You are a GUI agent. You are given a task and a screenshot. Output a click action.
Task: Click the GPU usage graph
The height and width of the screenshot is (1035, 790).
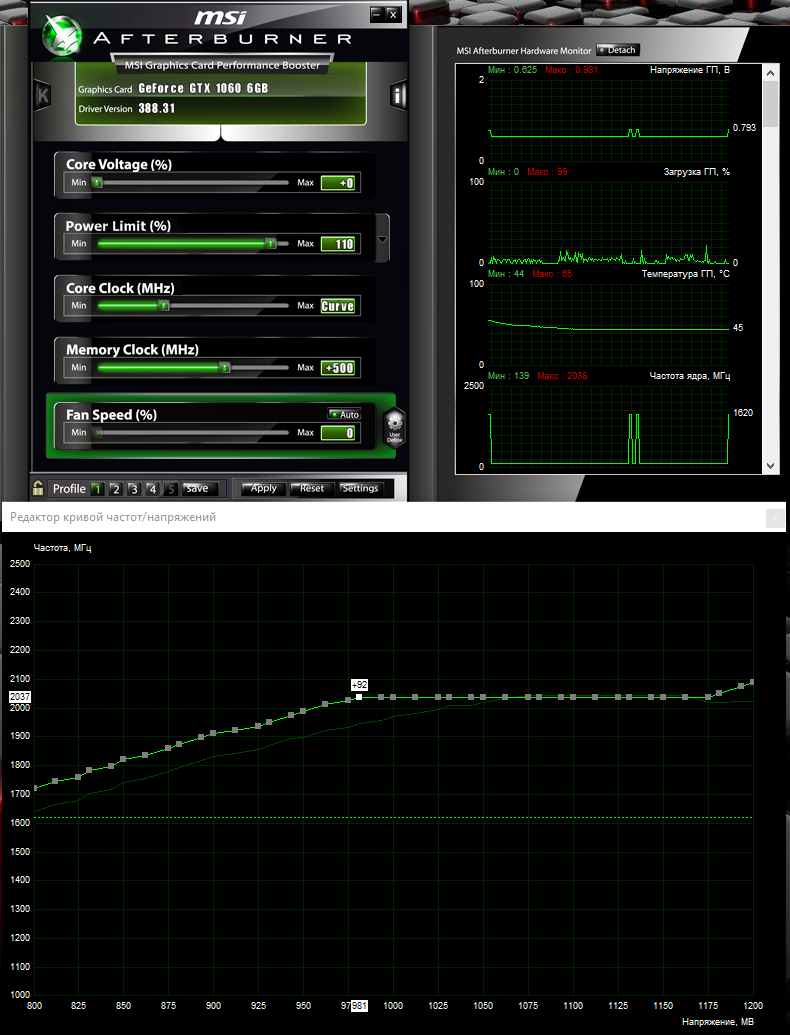point(609,222)
